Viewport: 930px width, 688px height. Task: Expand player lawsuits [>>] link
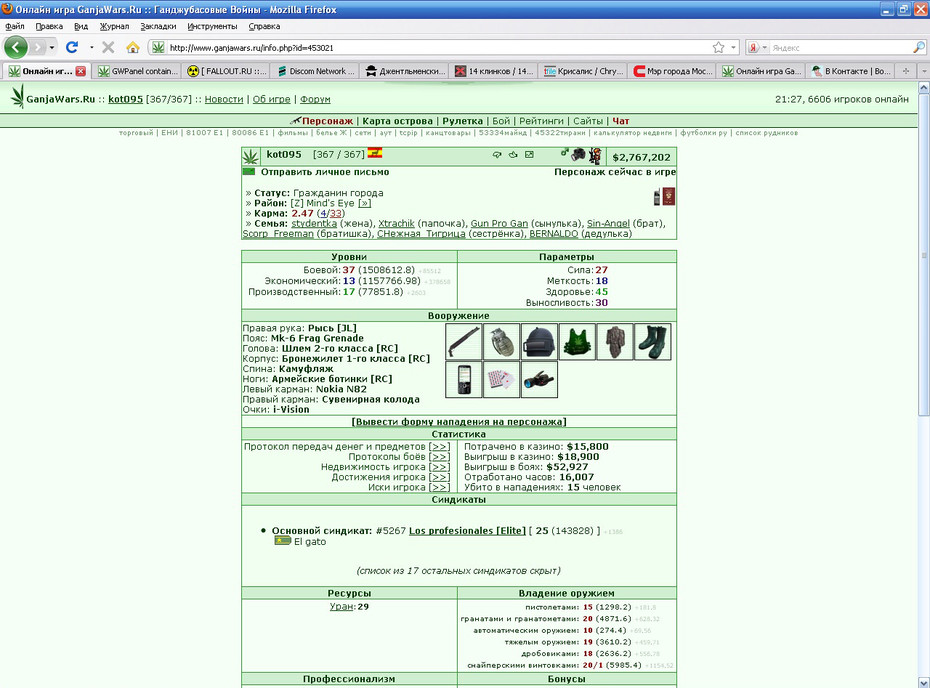(439, 487)
